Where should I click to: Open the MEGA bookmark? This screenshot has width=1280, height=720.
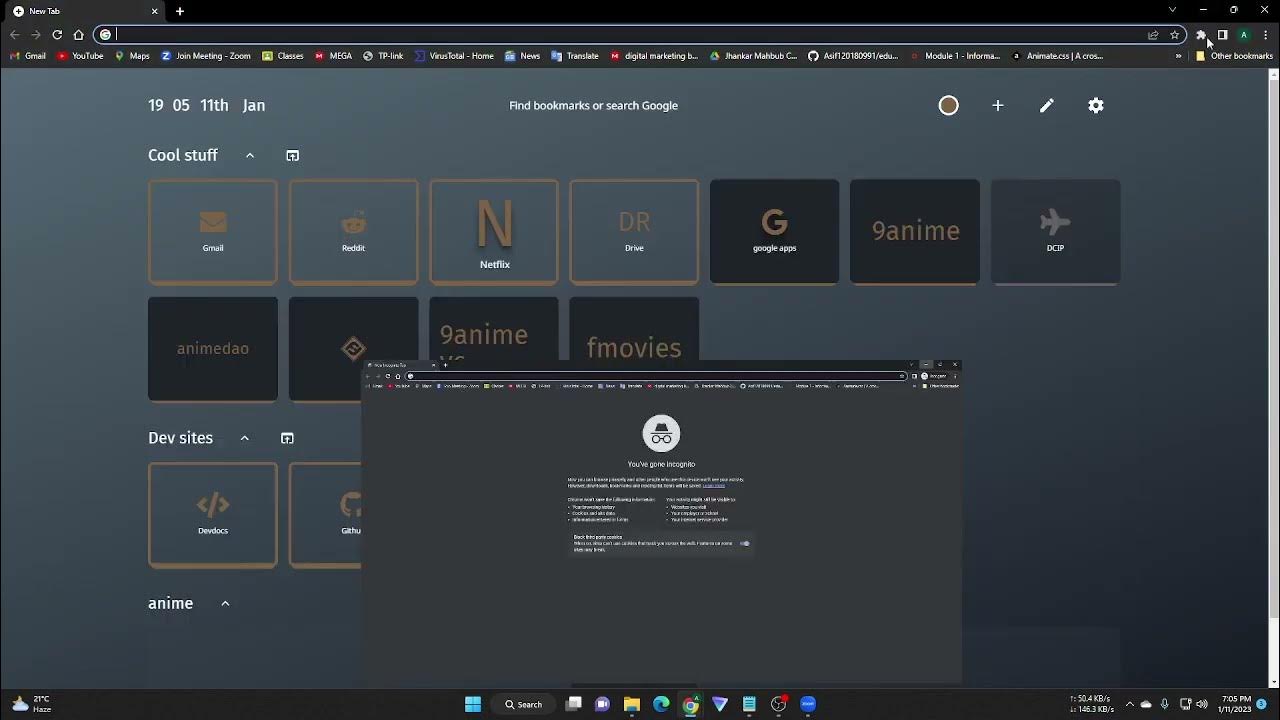click(334, 56)
